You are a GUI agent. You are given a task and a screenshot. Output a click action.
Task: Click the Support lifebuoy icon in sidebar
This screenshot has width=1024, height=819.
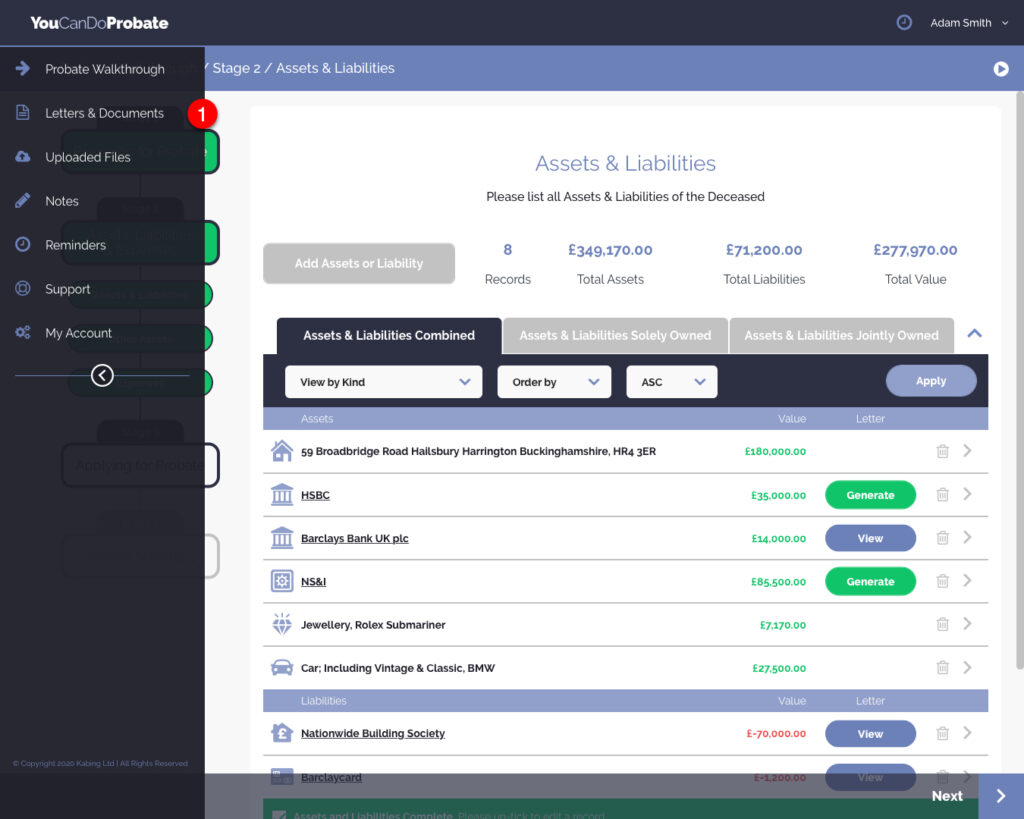(23, 289)
